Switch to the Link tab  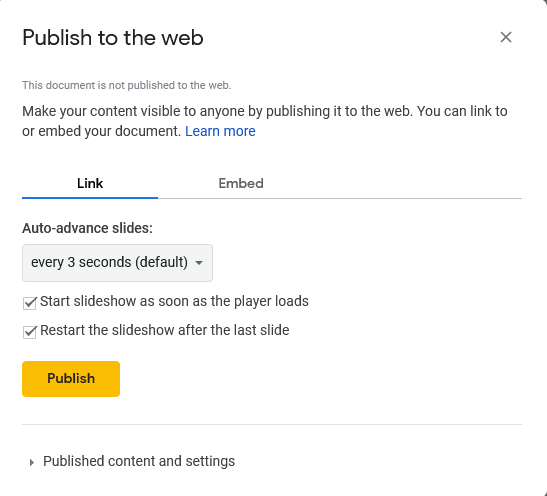(90, 183)
